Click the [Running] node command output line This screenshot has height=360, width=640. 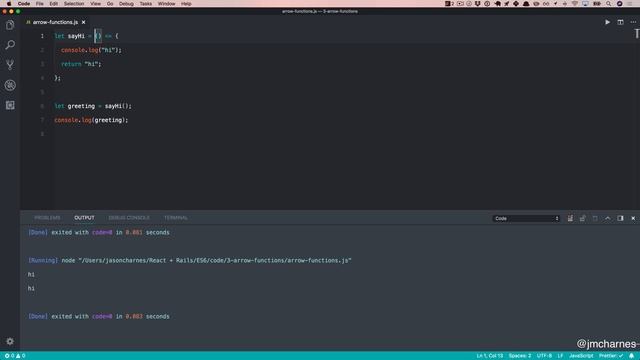coord(190,260)
